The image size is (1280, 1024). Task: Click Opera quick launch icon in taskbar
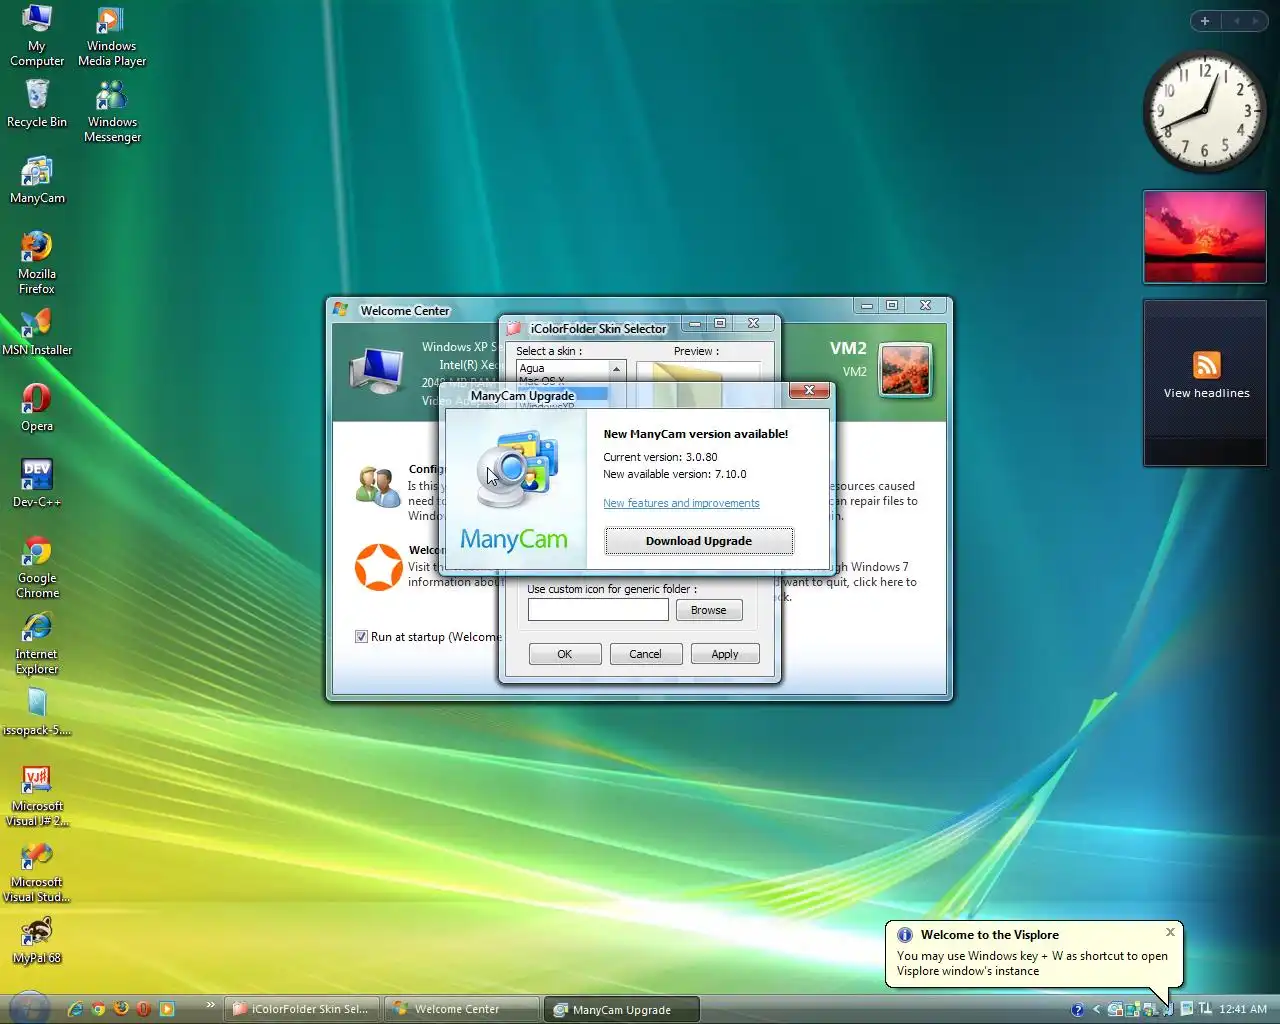[x=144, y=1009]
